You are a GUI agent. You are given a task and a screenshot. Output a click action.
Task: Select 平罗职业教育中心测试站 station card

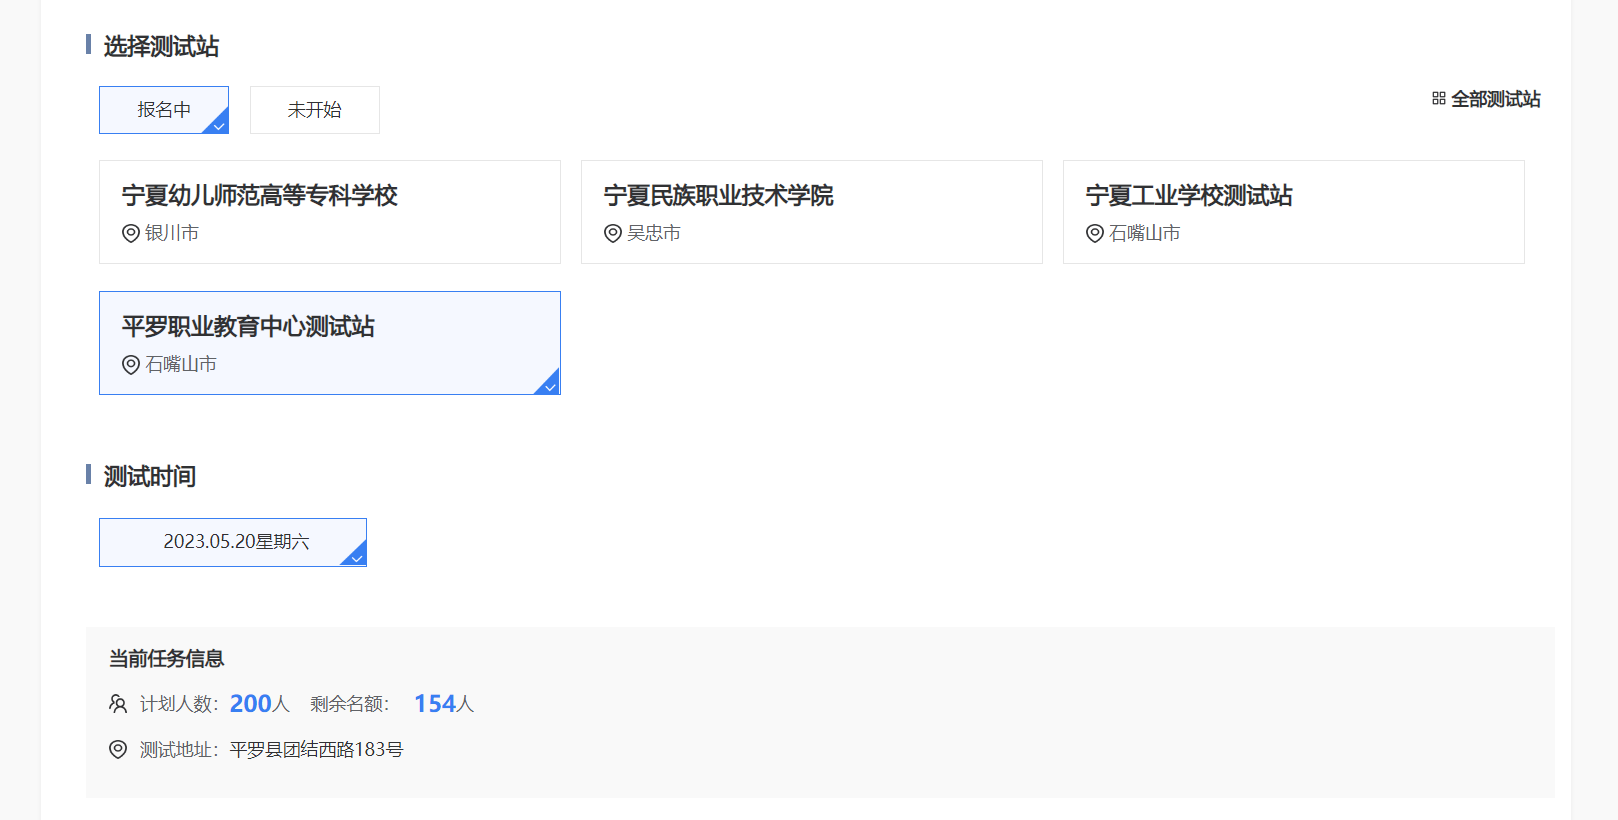329,343
